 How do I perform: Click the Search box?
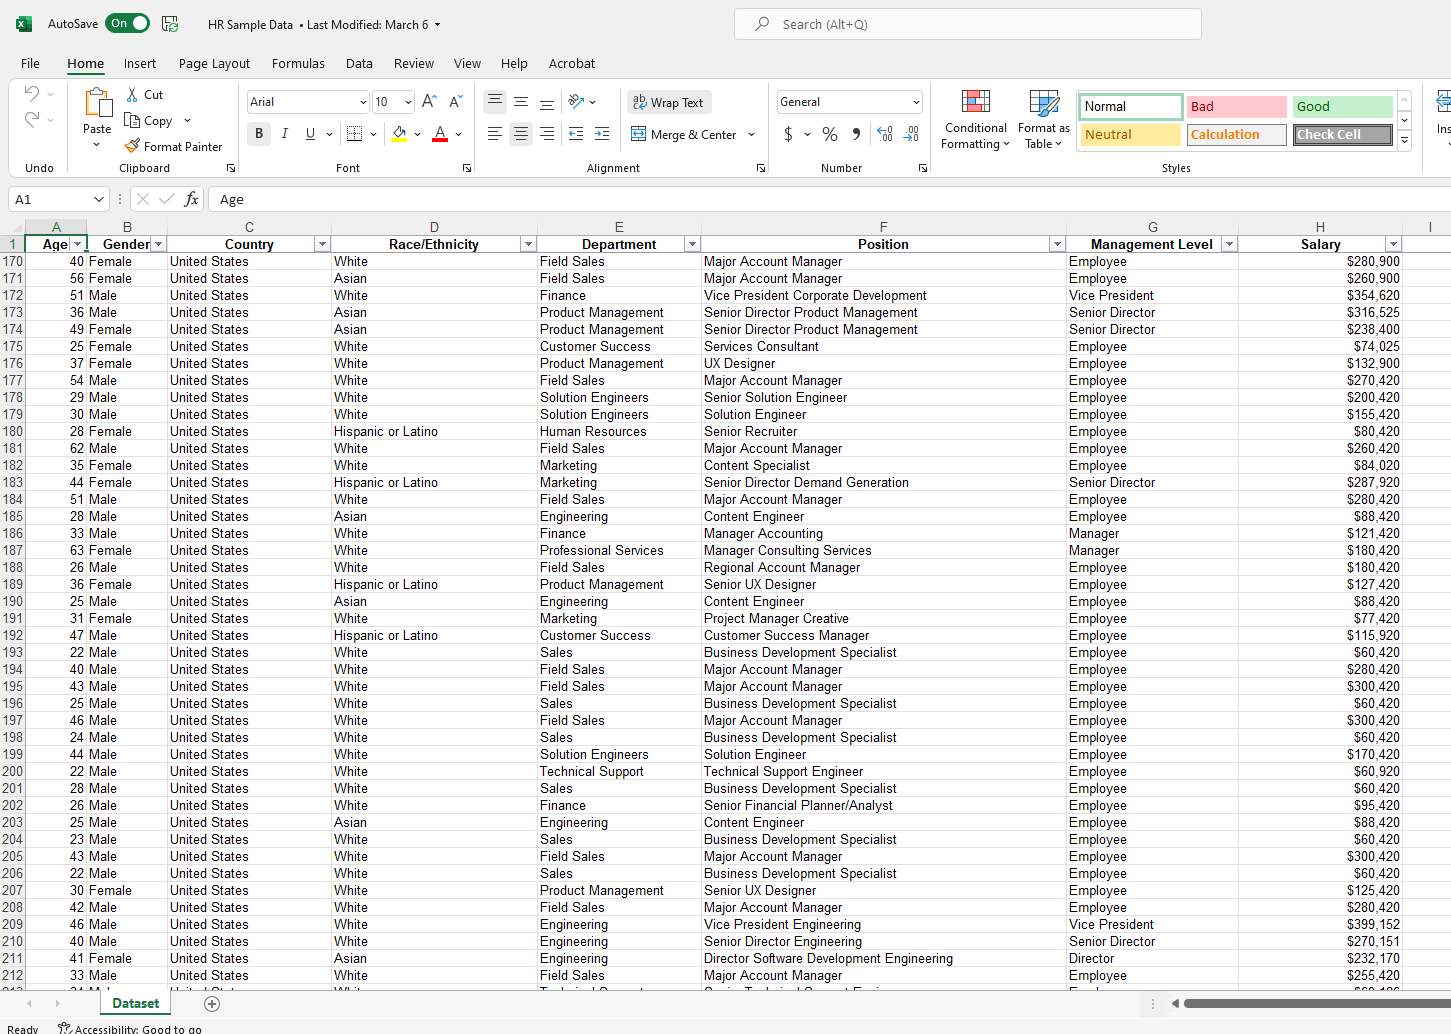click(968, 24)
